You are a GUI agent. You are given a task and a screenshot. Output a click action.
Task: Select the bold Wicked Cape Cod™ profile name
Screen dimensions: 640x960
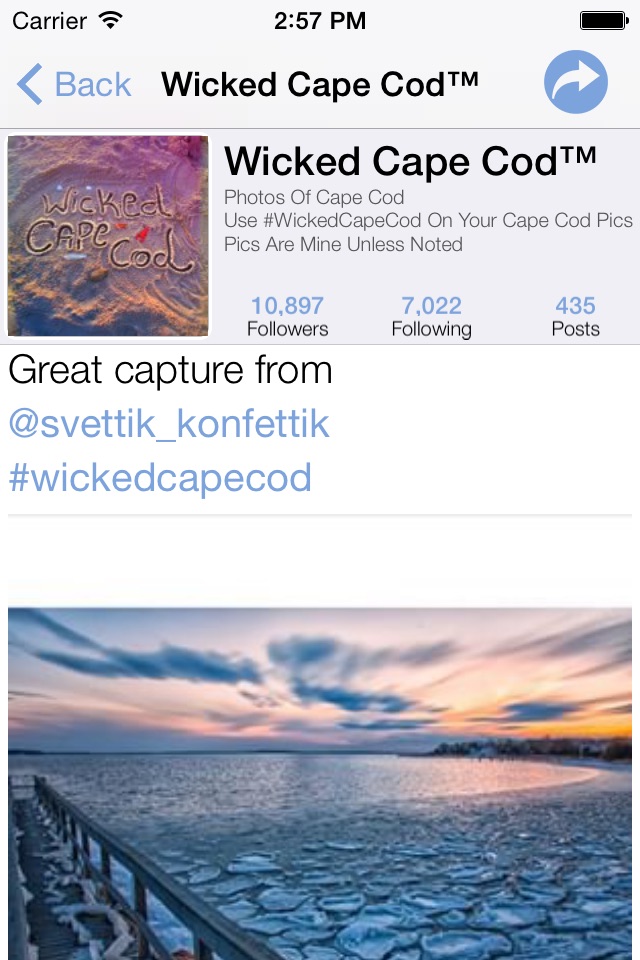tap(410, 162)
